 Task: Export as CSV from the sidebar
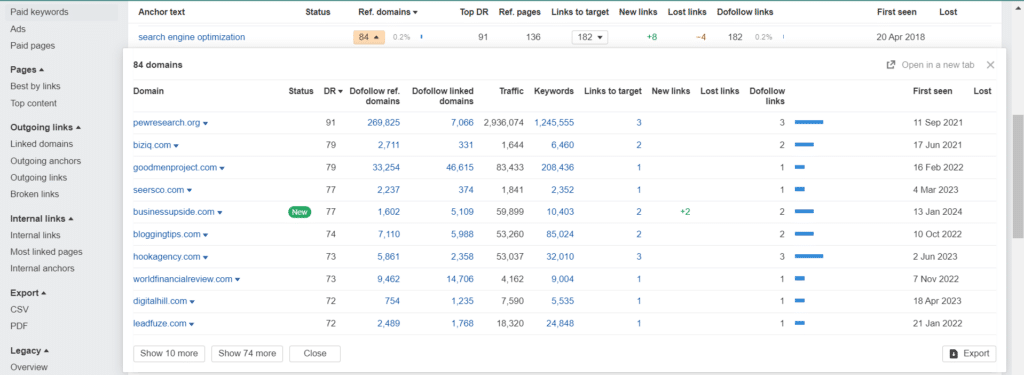tap(19, 309)
